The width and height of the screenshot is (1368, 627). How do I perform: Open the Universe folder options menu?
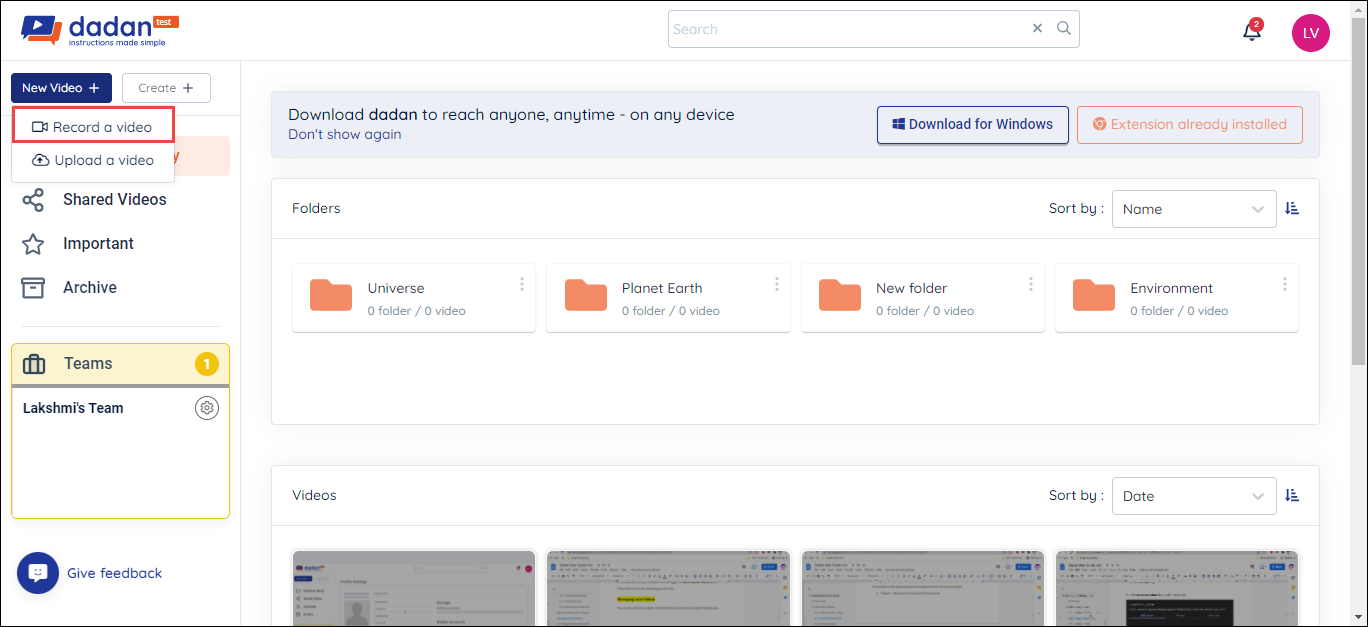point(522,285)
